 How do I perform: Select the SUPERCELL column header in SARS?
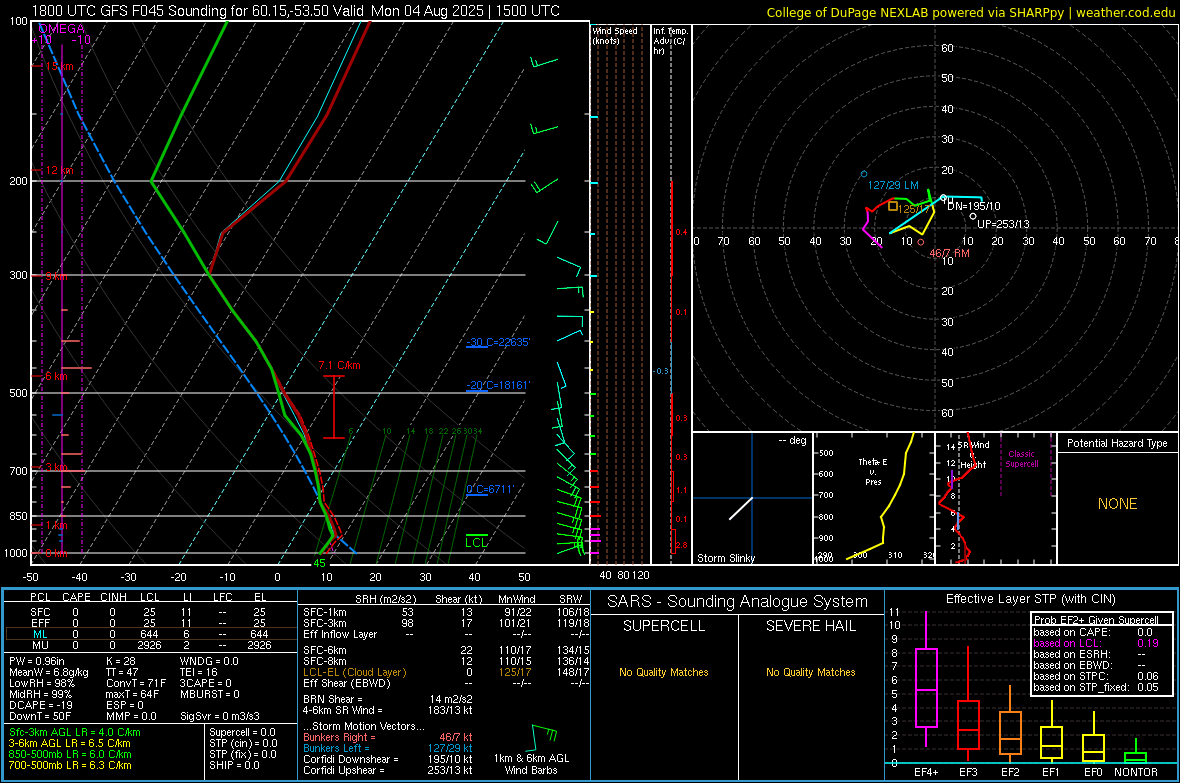[x=664, y=626]
